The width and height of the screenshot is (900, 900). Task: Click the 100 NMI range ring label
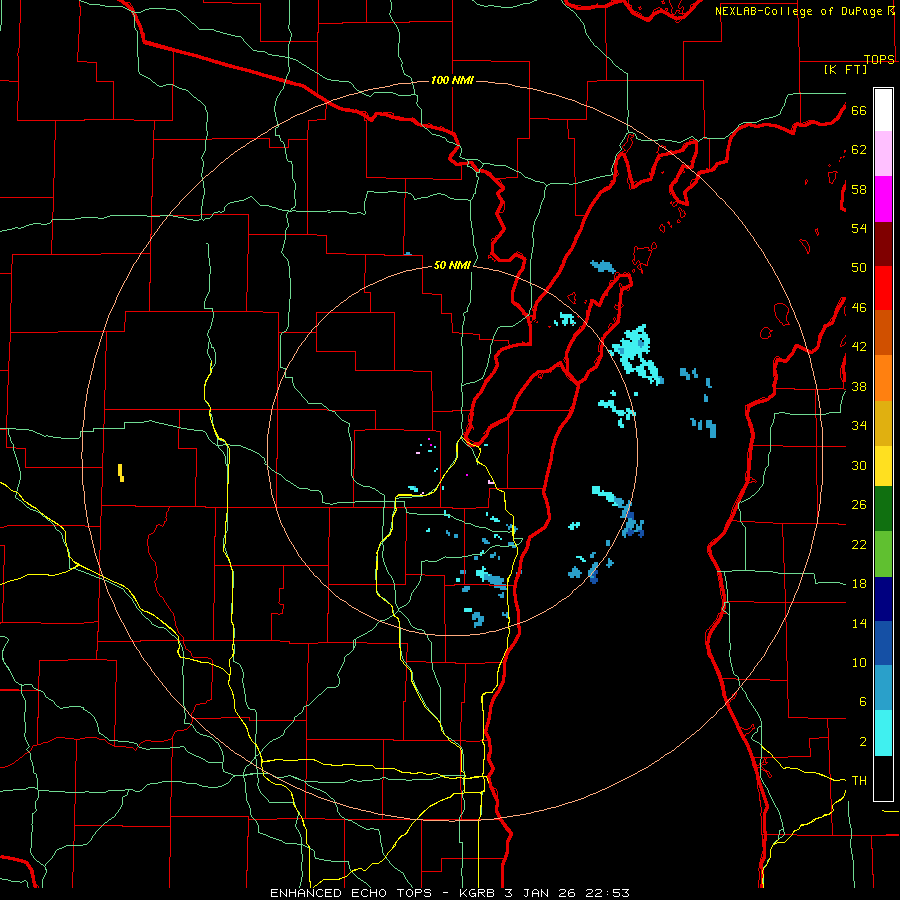point(452,80)
